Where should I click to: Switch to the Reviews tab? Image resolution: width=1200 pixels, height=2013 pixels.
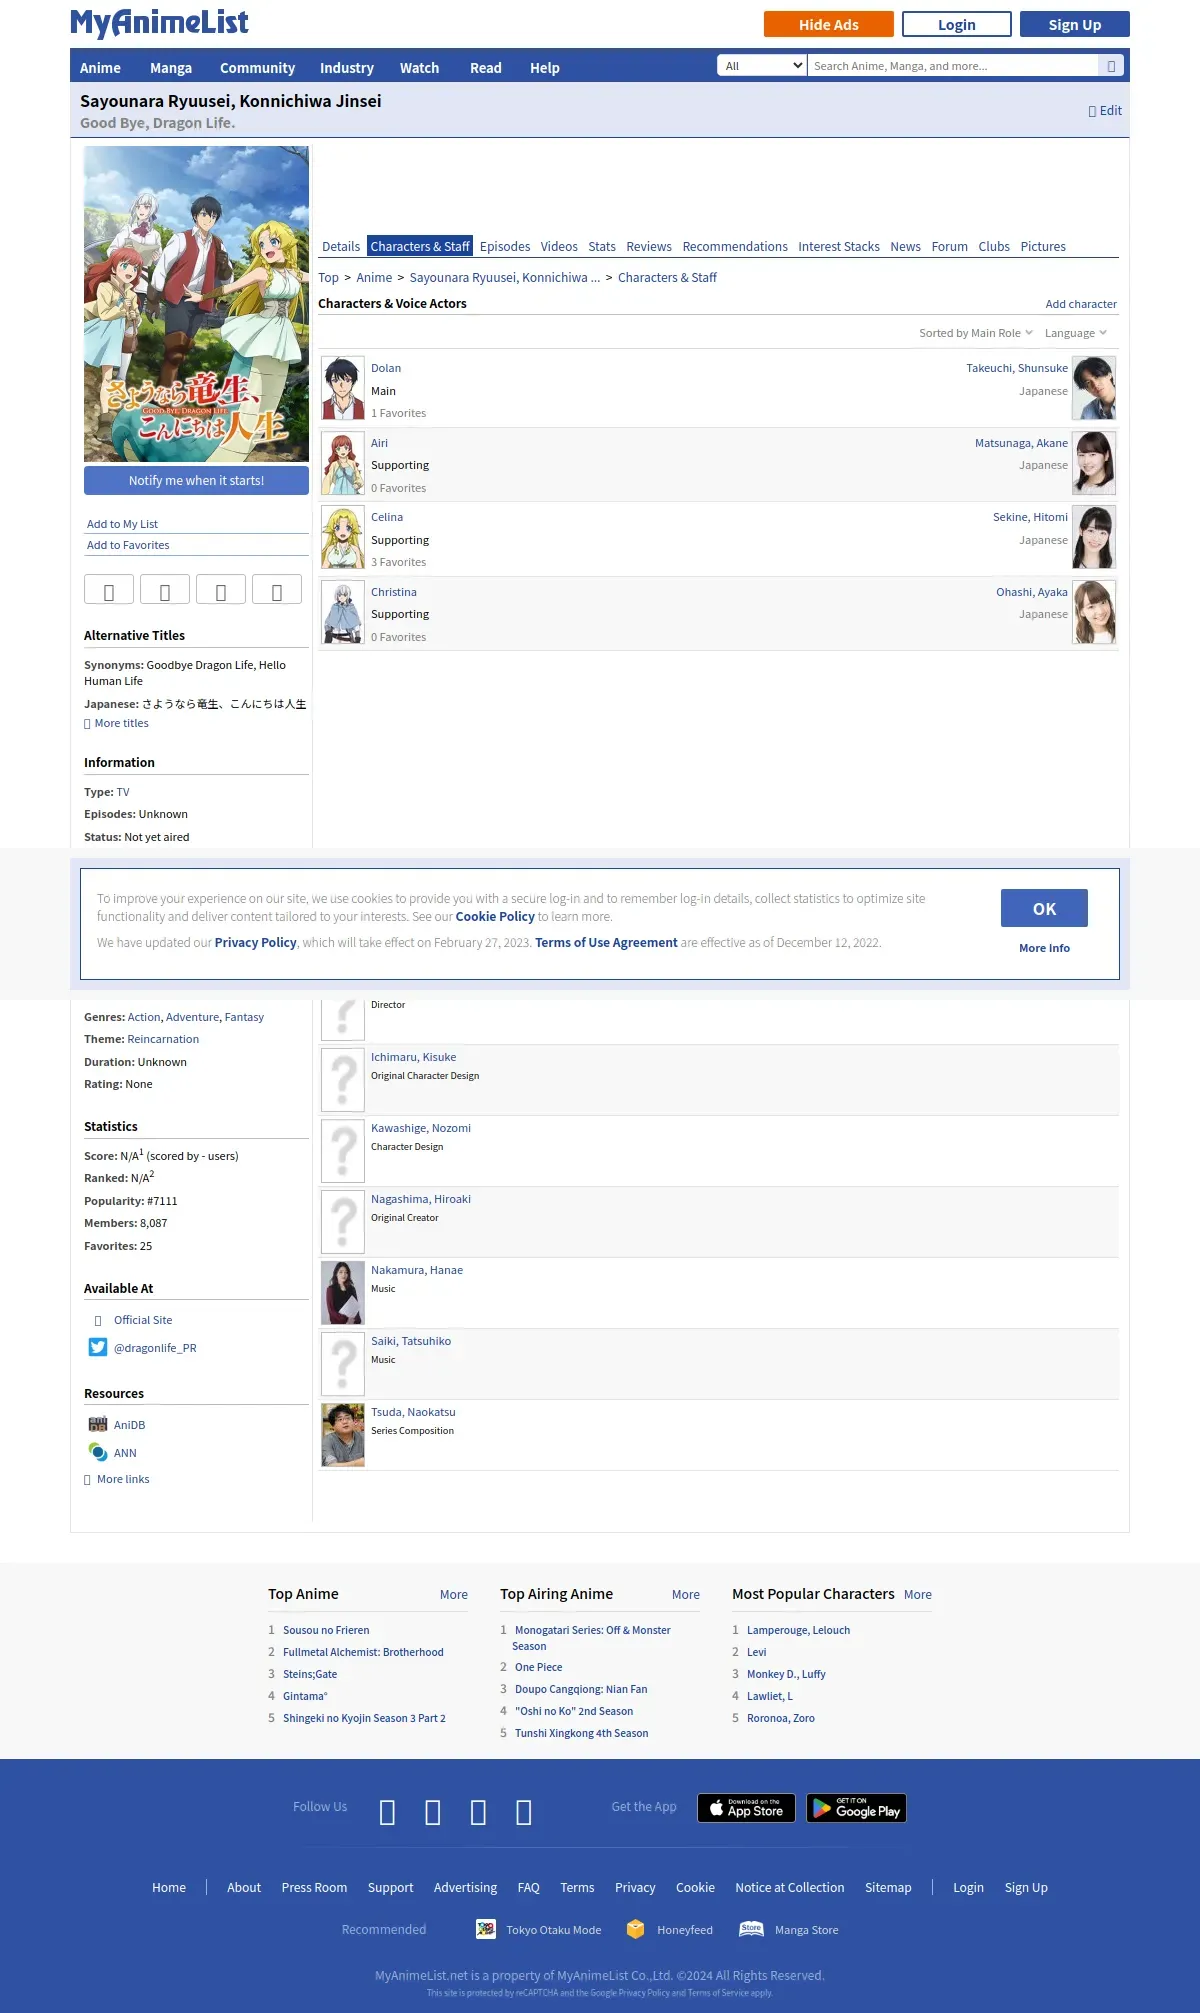[649, 246]
